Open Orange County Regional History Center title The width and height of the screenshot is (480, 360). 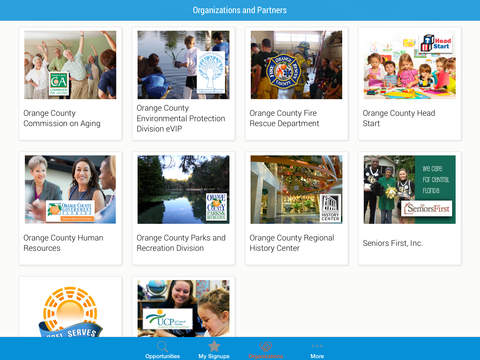[292, 243]
